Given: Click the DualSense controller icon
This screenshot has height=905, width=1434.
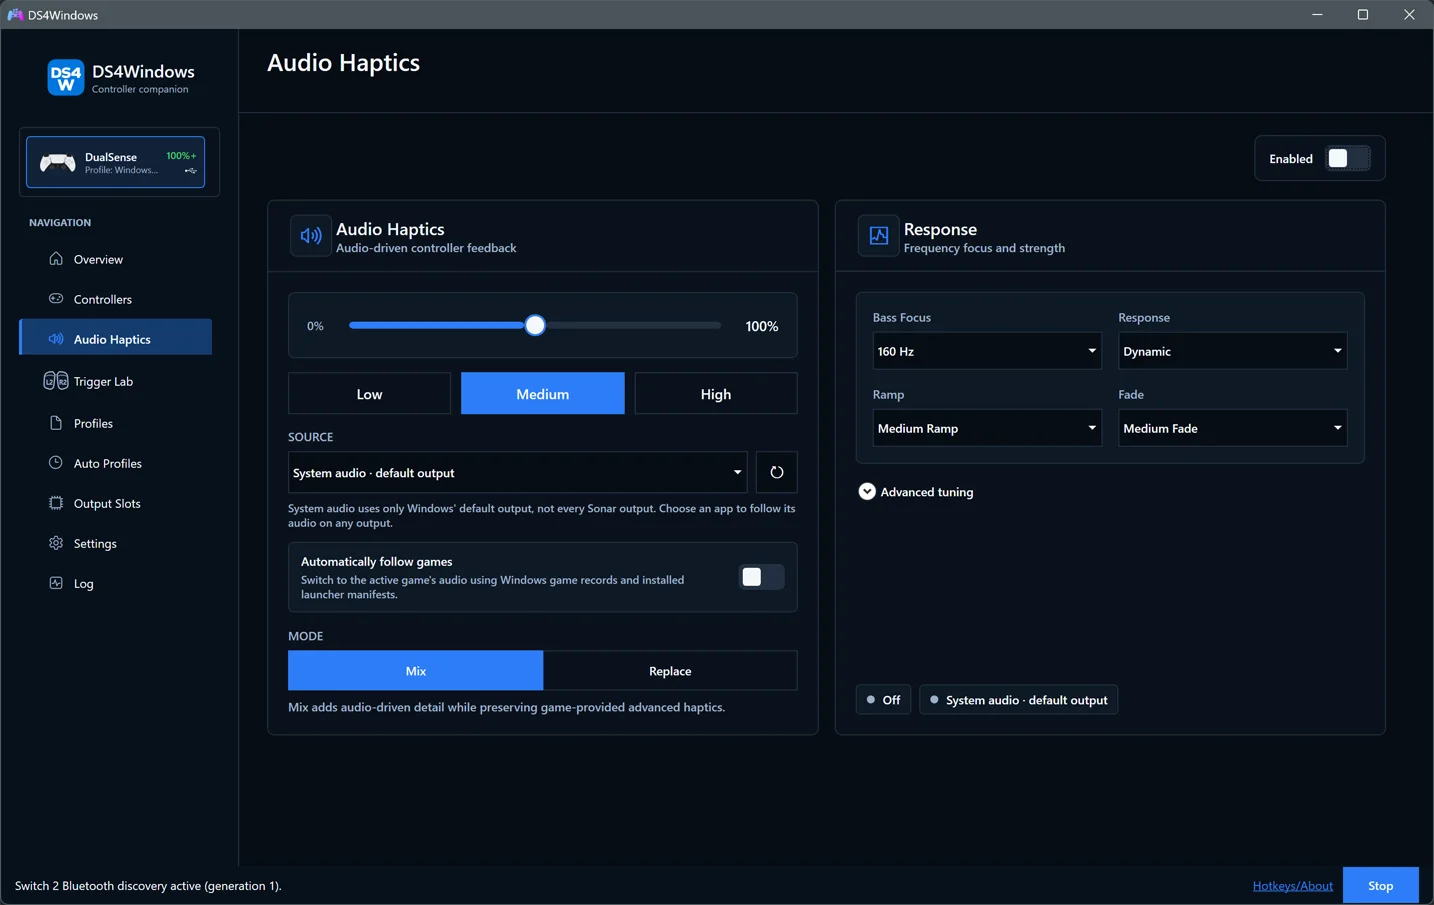Looking at the screenshot, I should [x=57, y=162].
